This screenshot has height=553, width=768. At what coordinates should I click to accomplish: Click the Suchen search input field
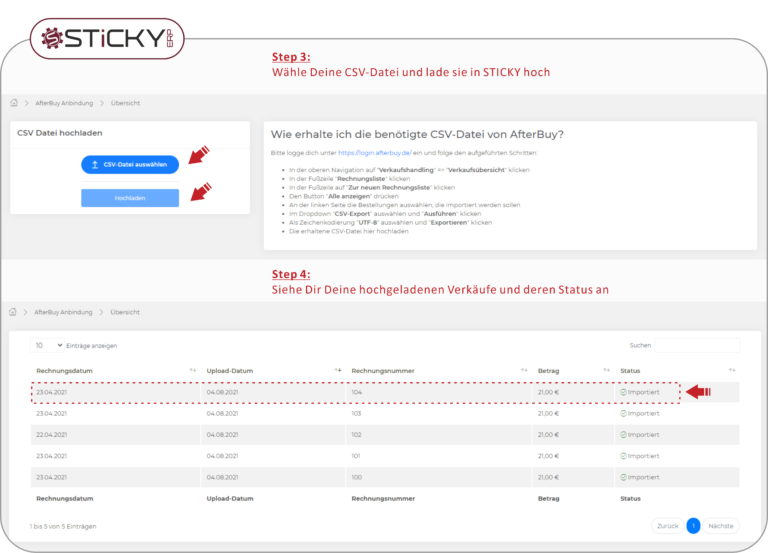tap(697, 345)
